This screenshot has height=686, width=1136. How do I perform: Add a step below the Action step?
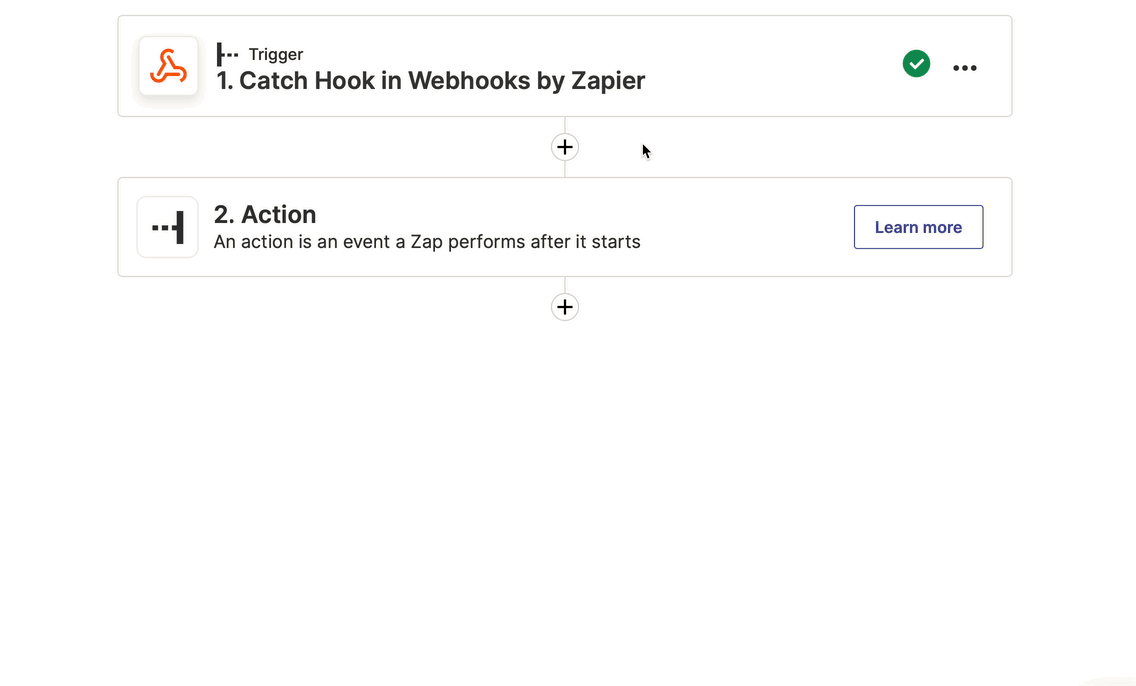coord(565,307)
